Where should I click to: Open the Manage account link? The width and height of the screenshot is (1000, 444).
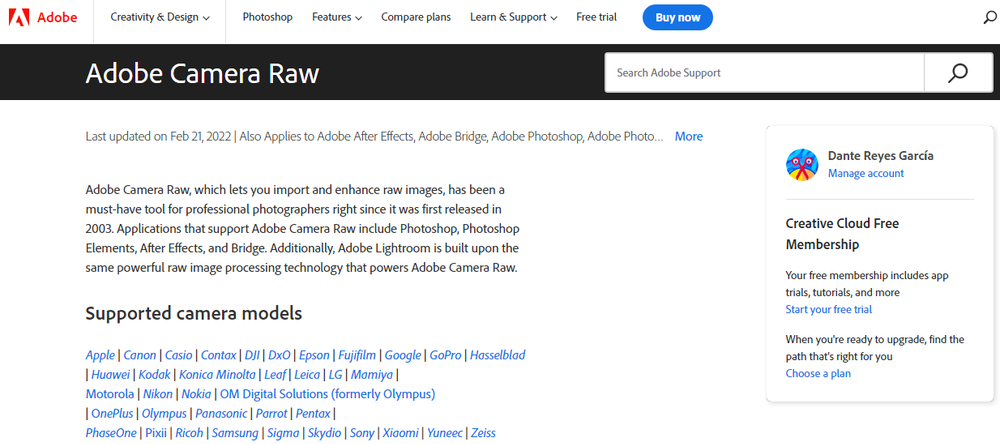[x=865, y=174]
